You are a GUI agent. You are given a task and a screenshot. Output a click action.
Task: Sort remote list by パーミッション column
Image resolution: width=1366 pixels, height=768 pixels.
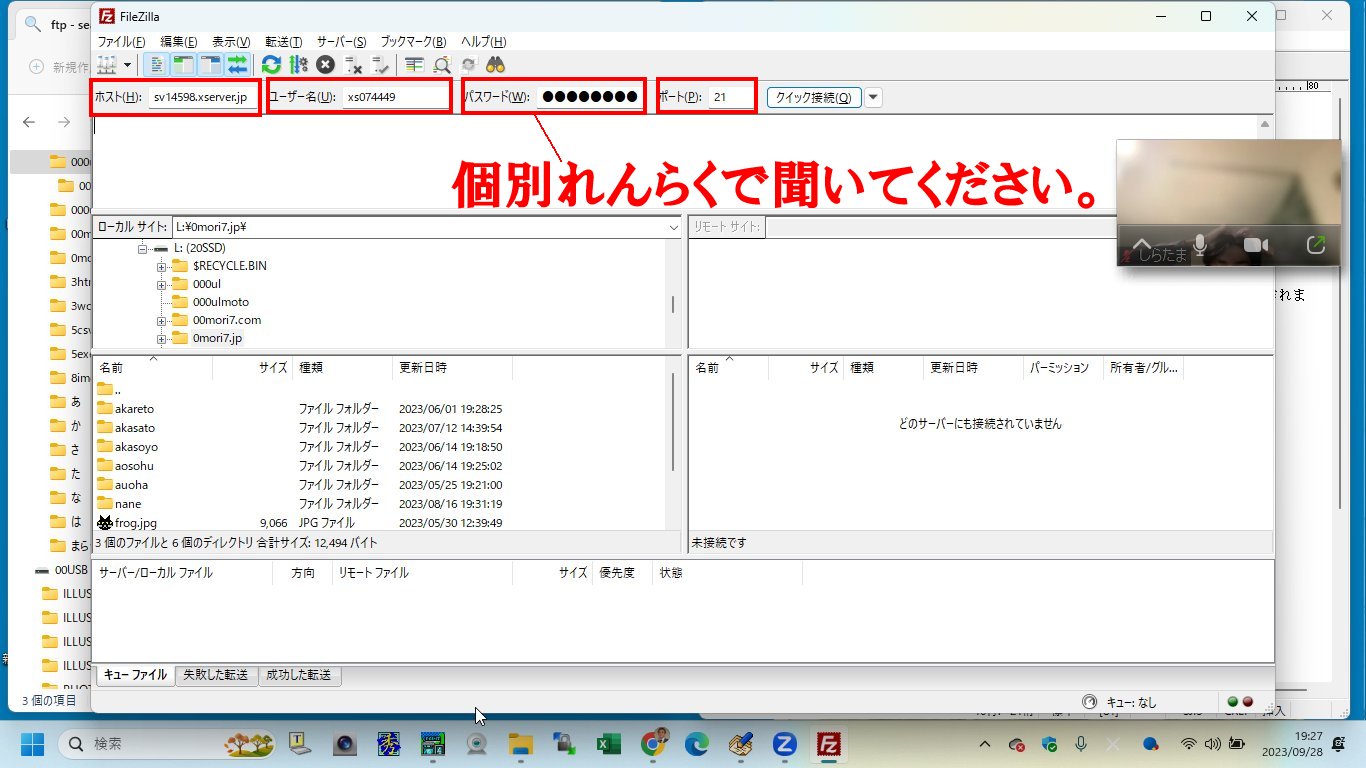point(1063,368)
